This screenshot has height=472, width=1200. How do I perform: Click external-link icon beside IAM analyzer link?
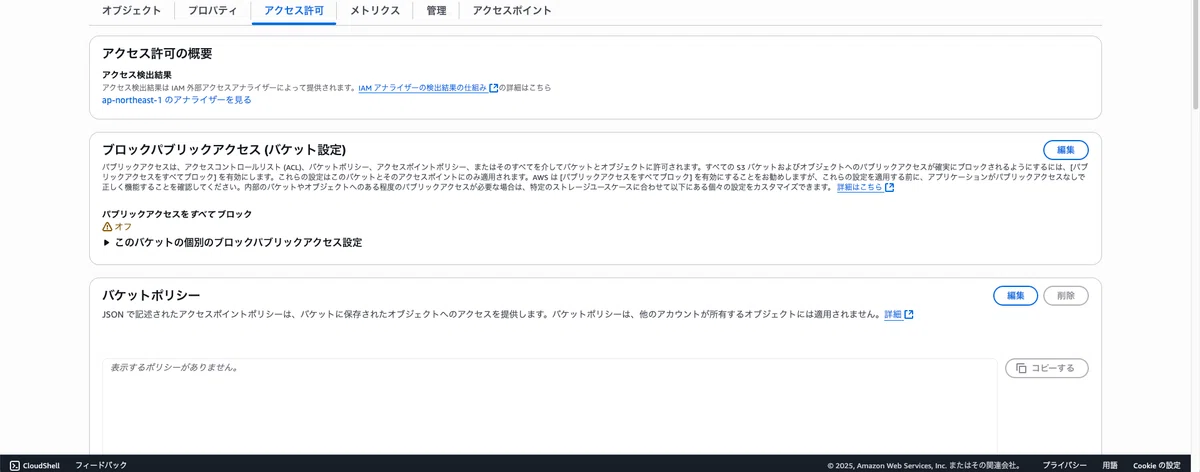(x=494, y=88)
